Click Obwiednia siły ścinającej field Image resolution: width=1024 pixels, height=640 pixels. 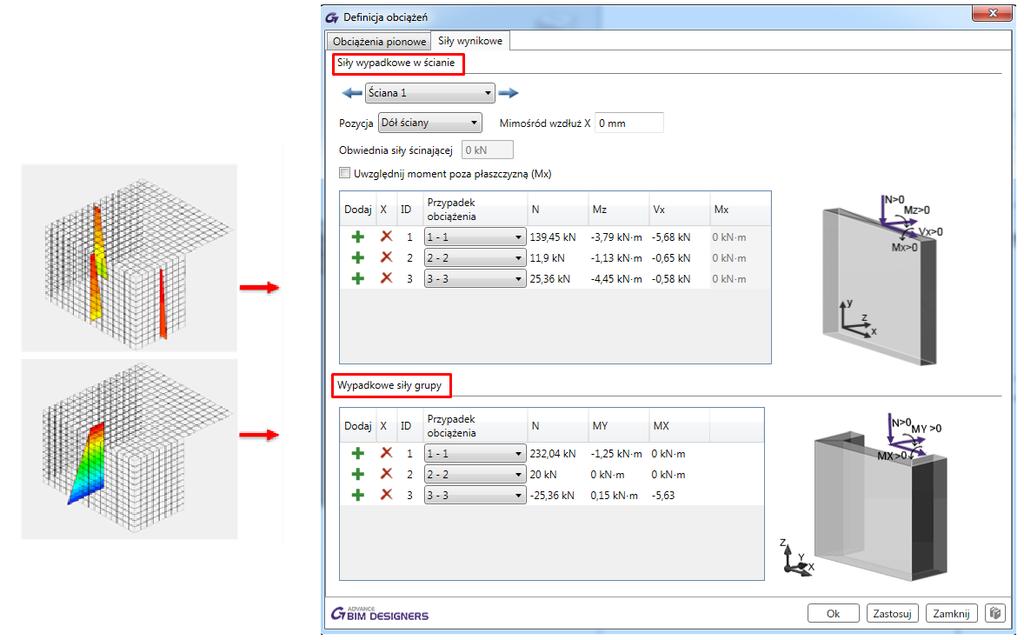(x=487, y=150)
